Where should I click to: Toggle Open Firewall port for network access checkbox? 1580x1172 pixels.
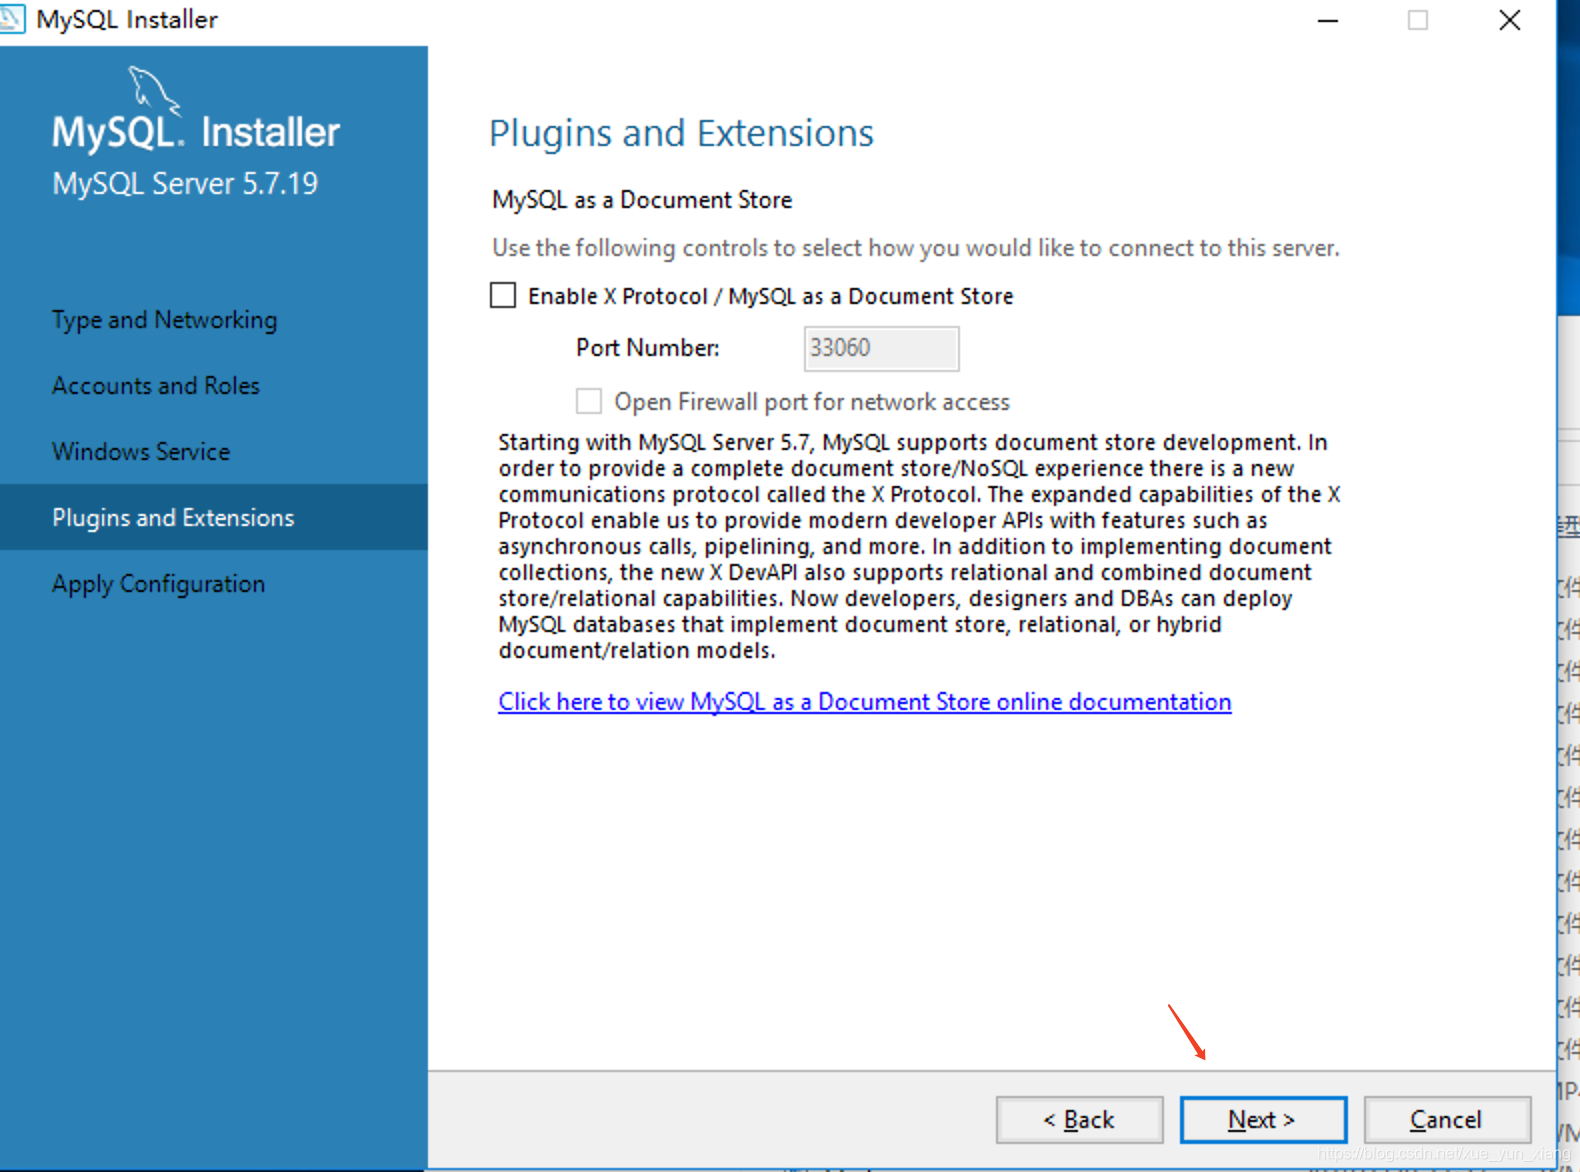point(589,401)
